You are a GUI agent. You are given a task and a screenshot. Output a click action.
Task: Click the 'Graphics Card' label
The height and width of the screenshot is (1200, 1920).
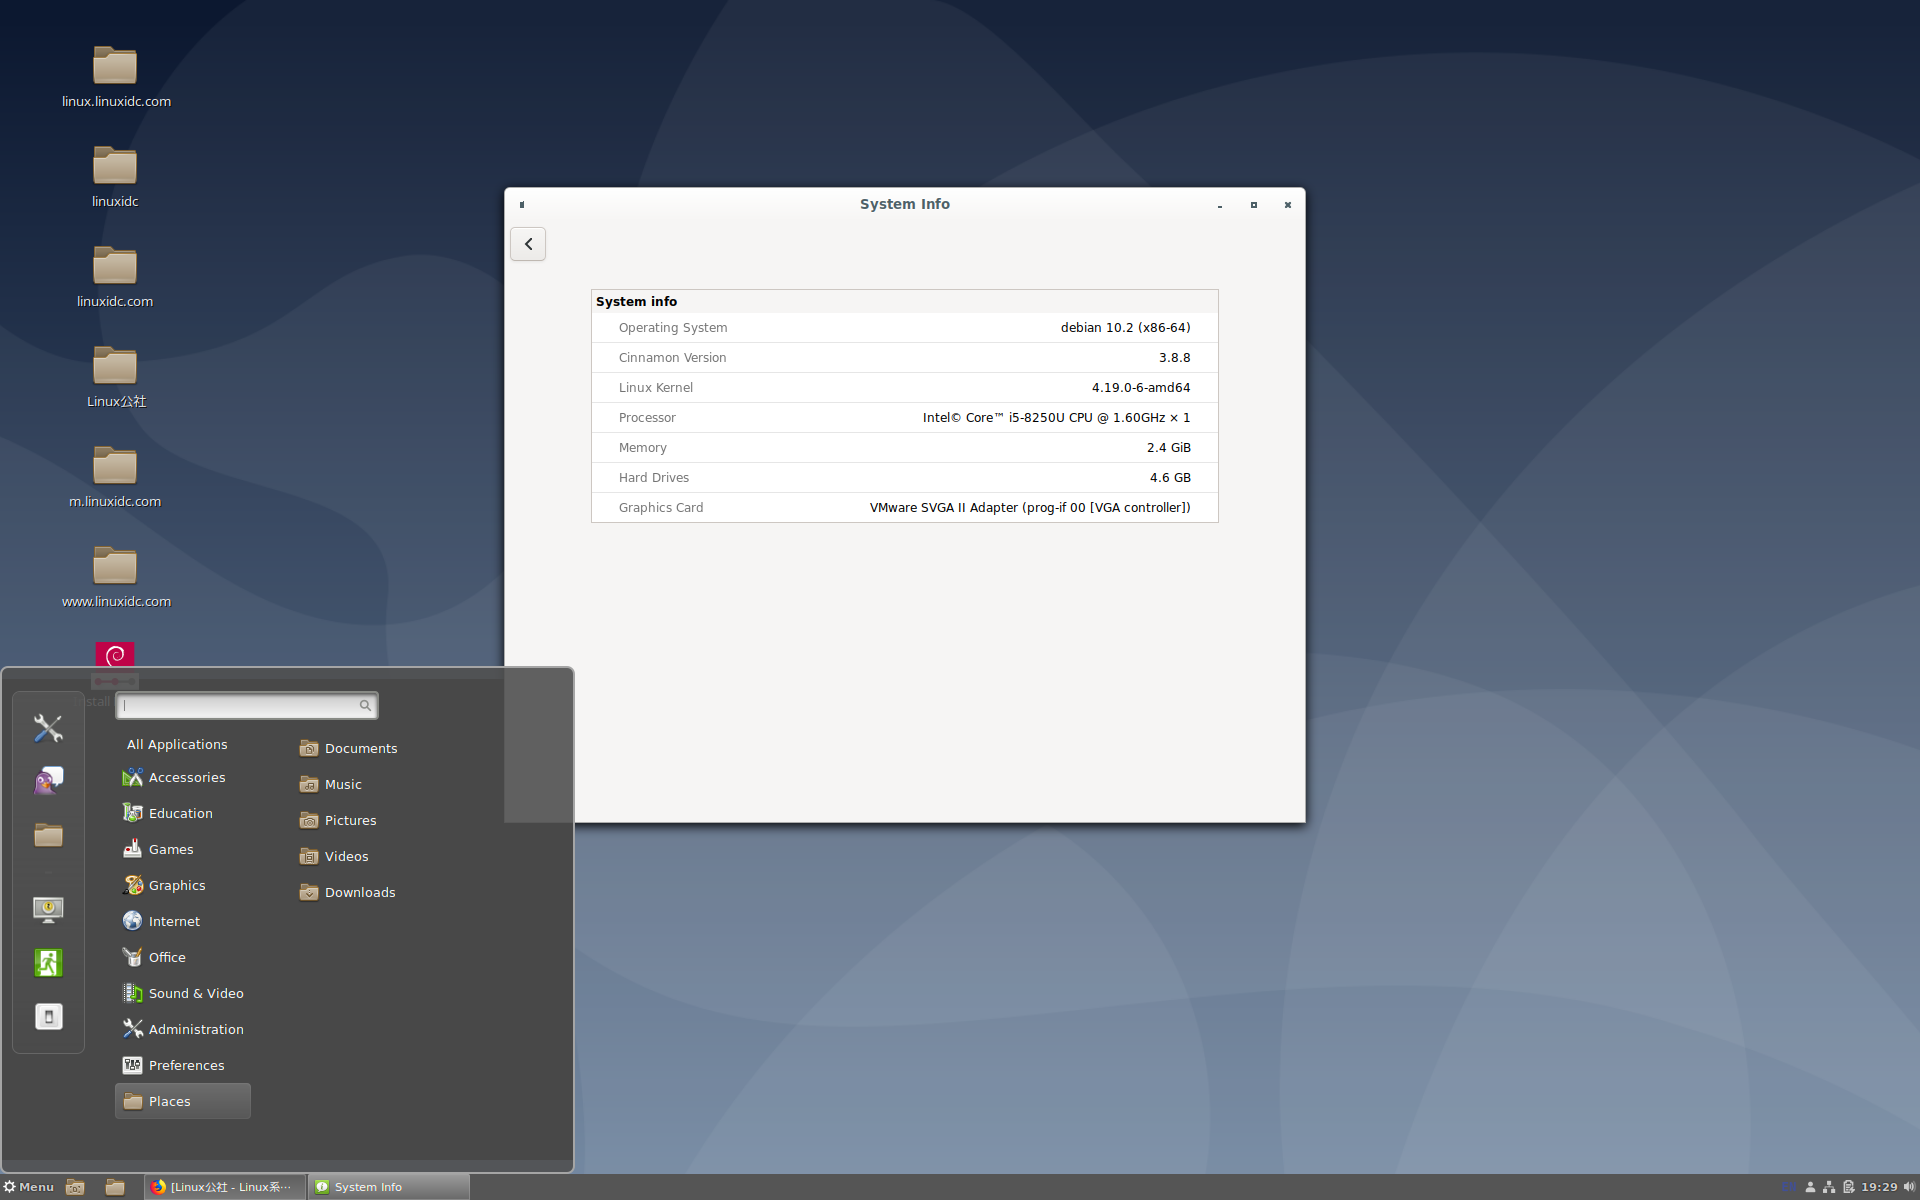coord(661,508)
